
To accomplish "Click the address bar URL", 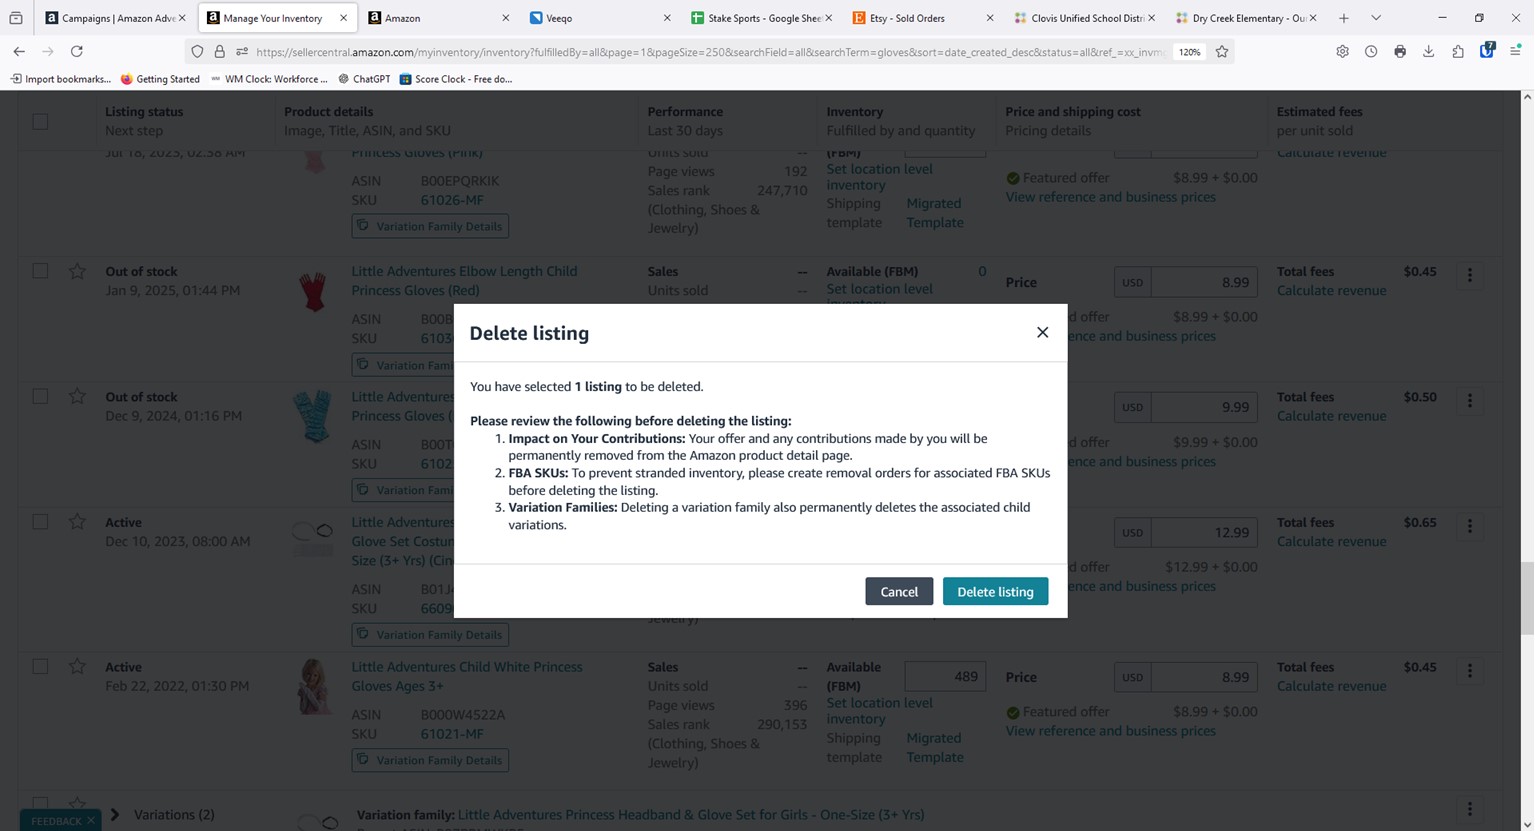I will pyautogui.click(x=710, y=51).
